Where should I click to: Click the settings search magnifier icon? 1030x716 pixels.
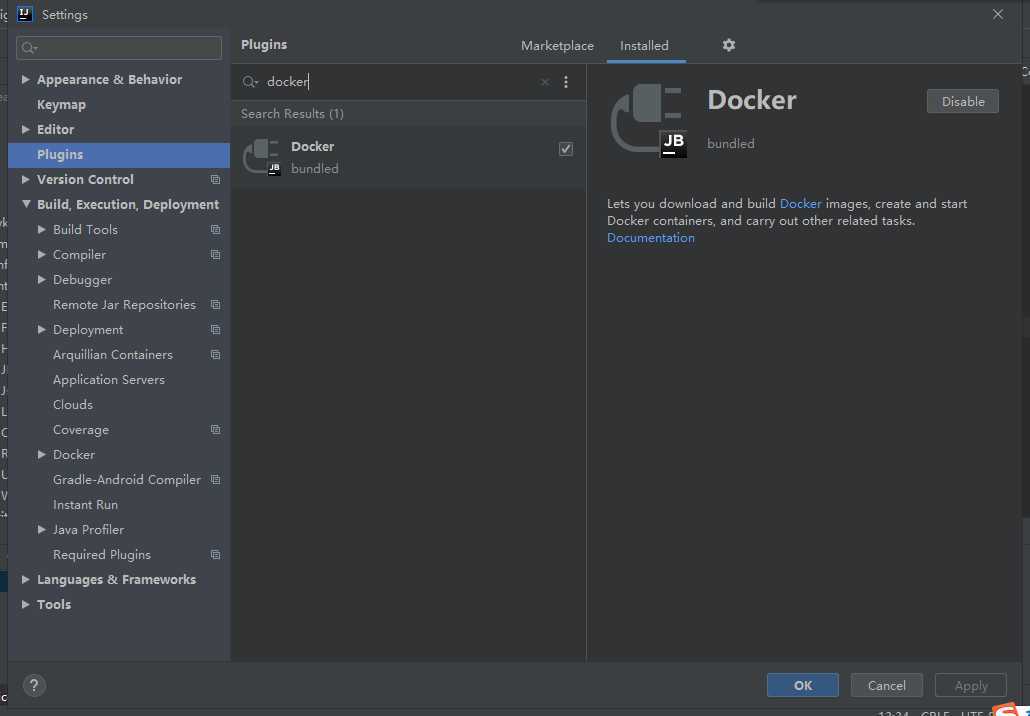(30, 48)
